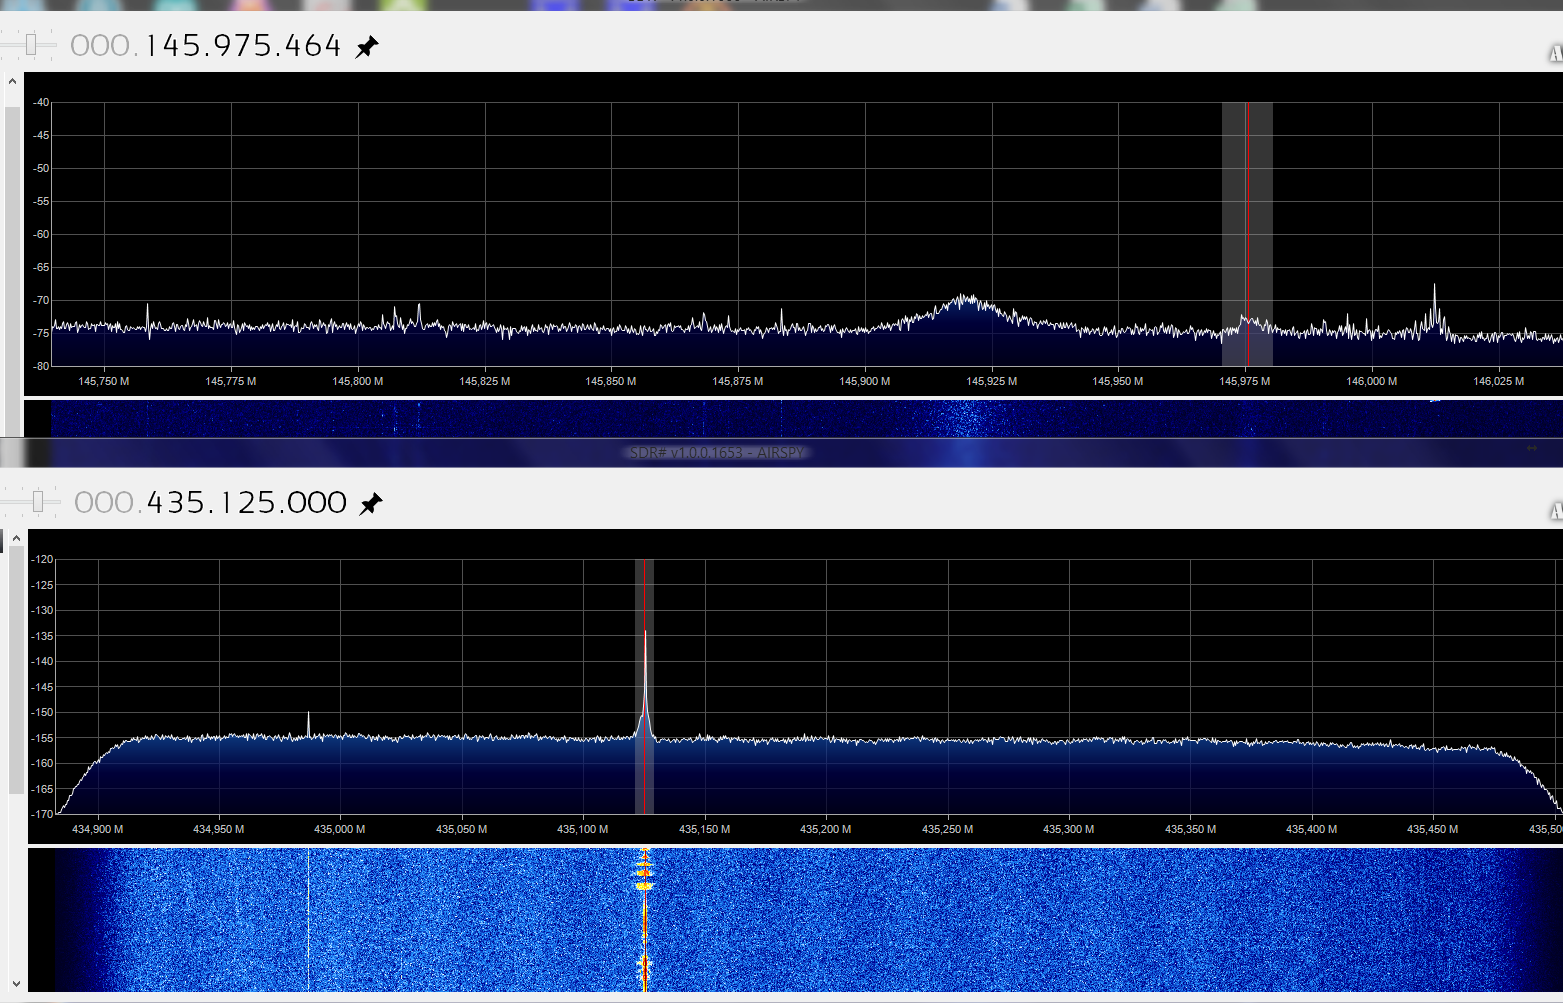Click the 145,800 M frequency axis label

coord(358,381)
